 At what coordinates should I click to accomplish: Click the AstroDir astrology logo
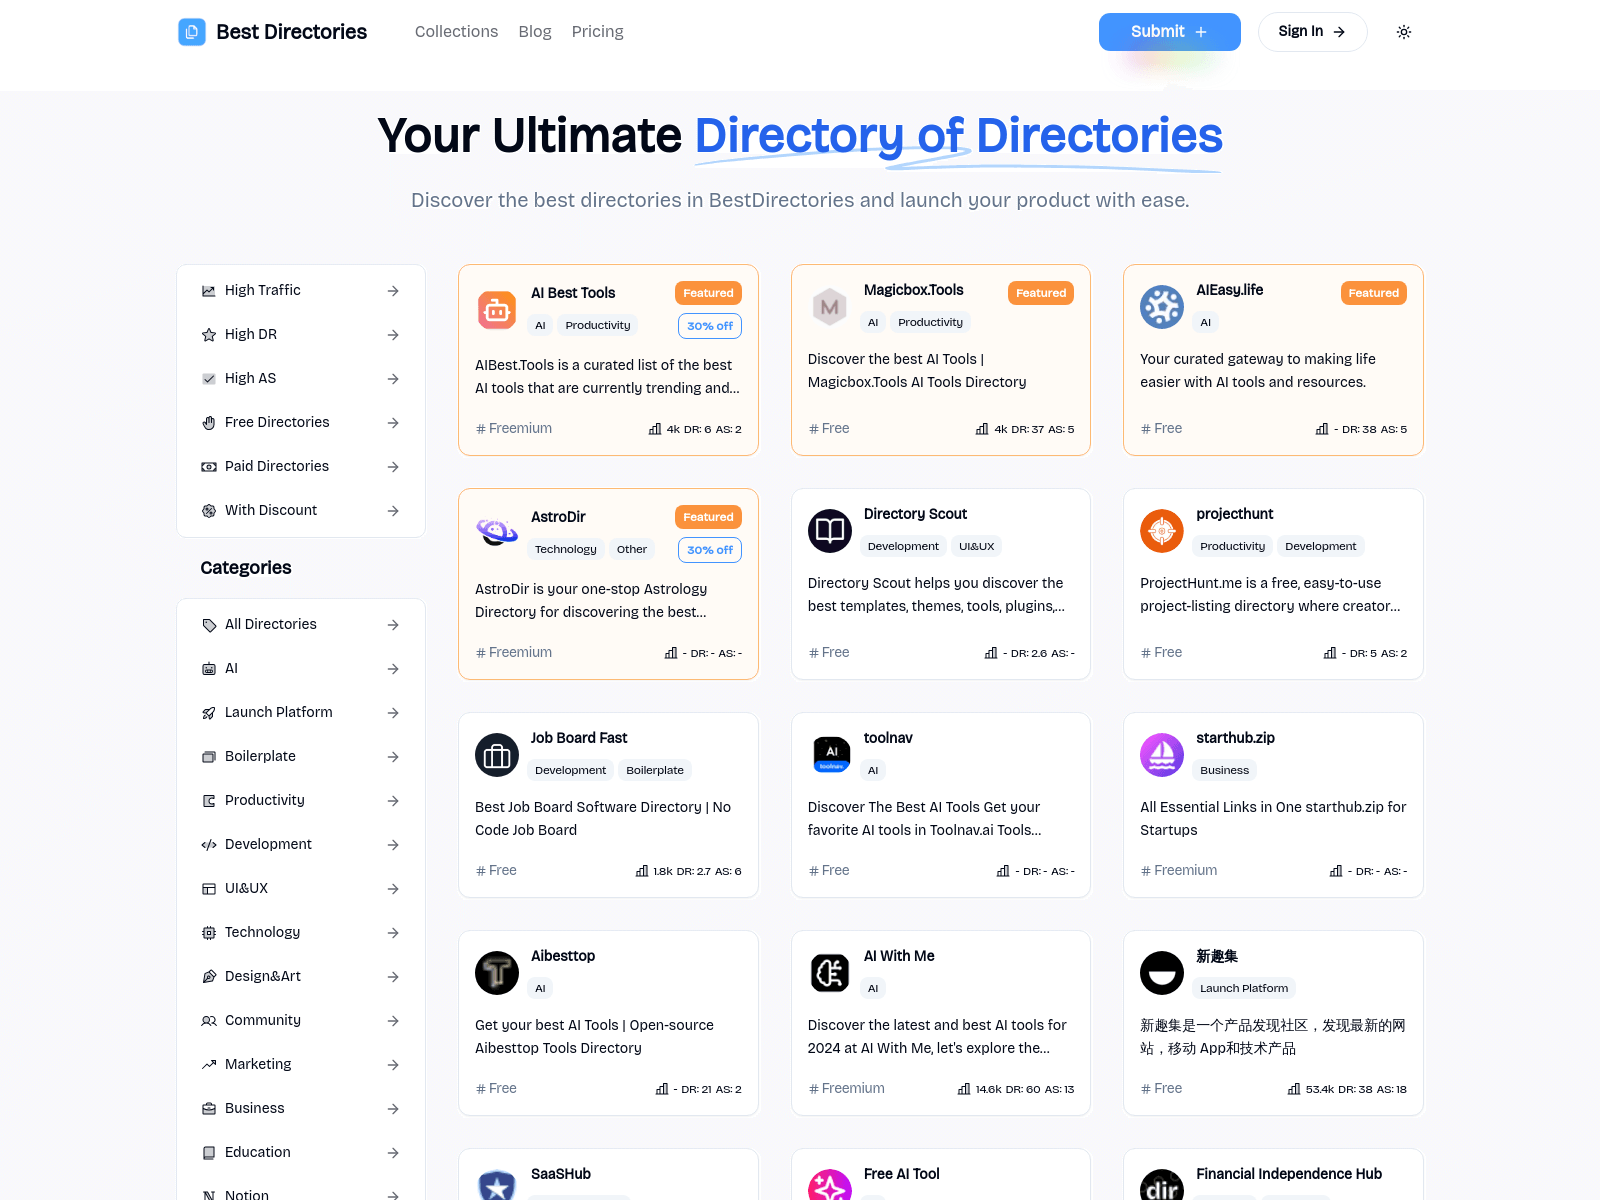496,534
